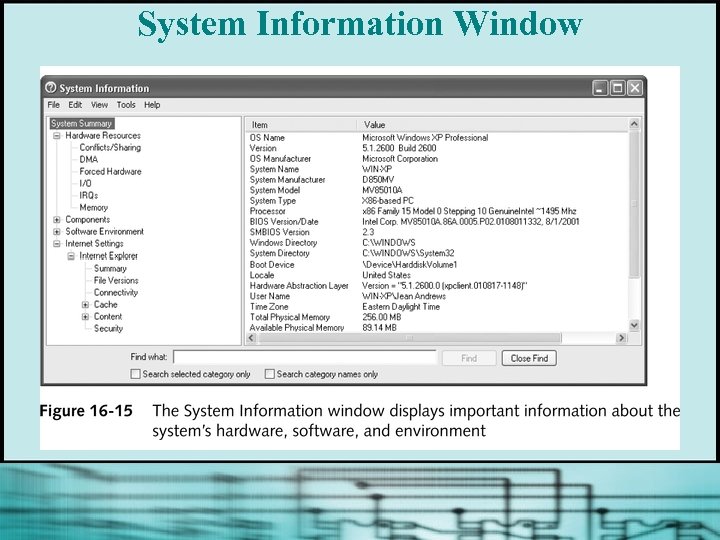The height and width of the screenshot is (540, 720).
Task: Enable Search category names only
Action: (x=270, y=374)
